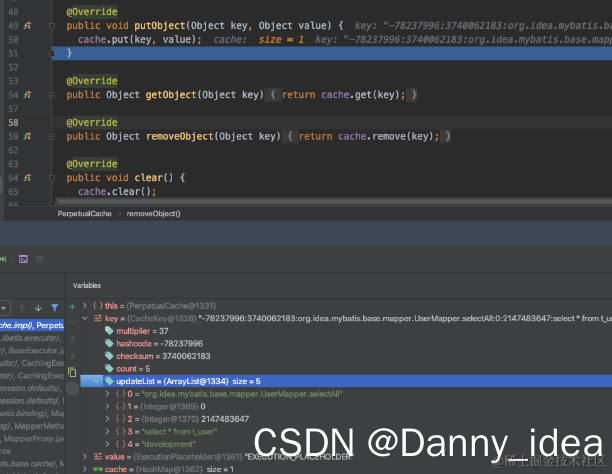This screenshot has width=612, height=474.
Task: Click the editor horizontal scrollbar
Action: click(334, 201)
